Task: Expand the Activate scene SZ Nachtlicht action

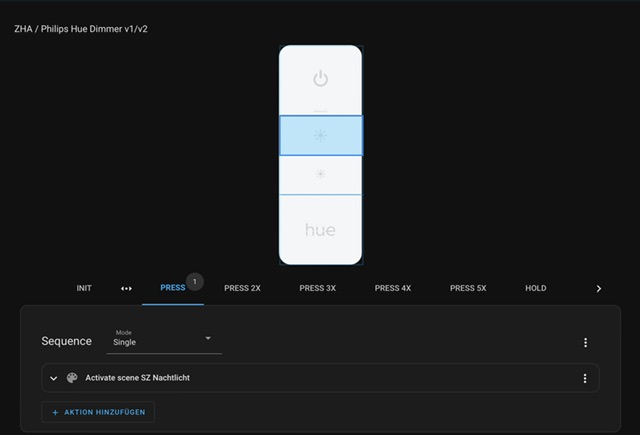Action: 53,378
